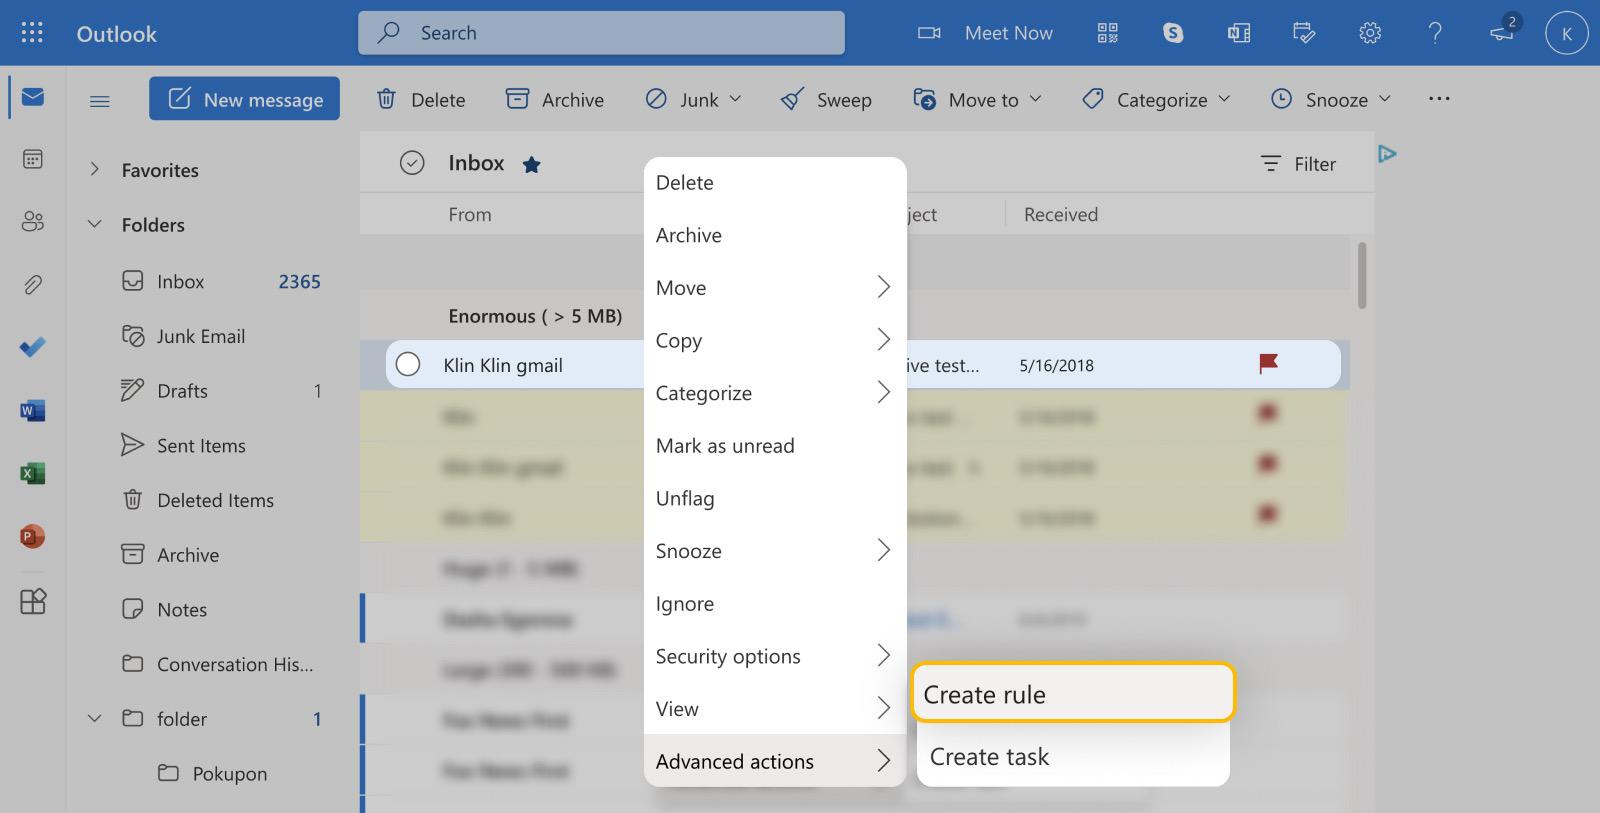Click the New message button
Screen dimensions: 1600x813
coord(245,99)
